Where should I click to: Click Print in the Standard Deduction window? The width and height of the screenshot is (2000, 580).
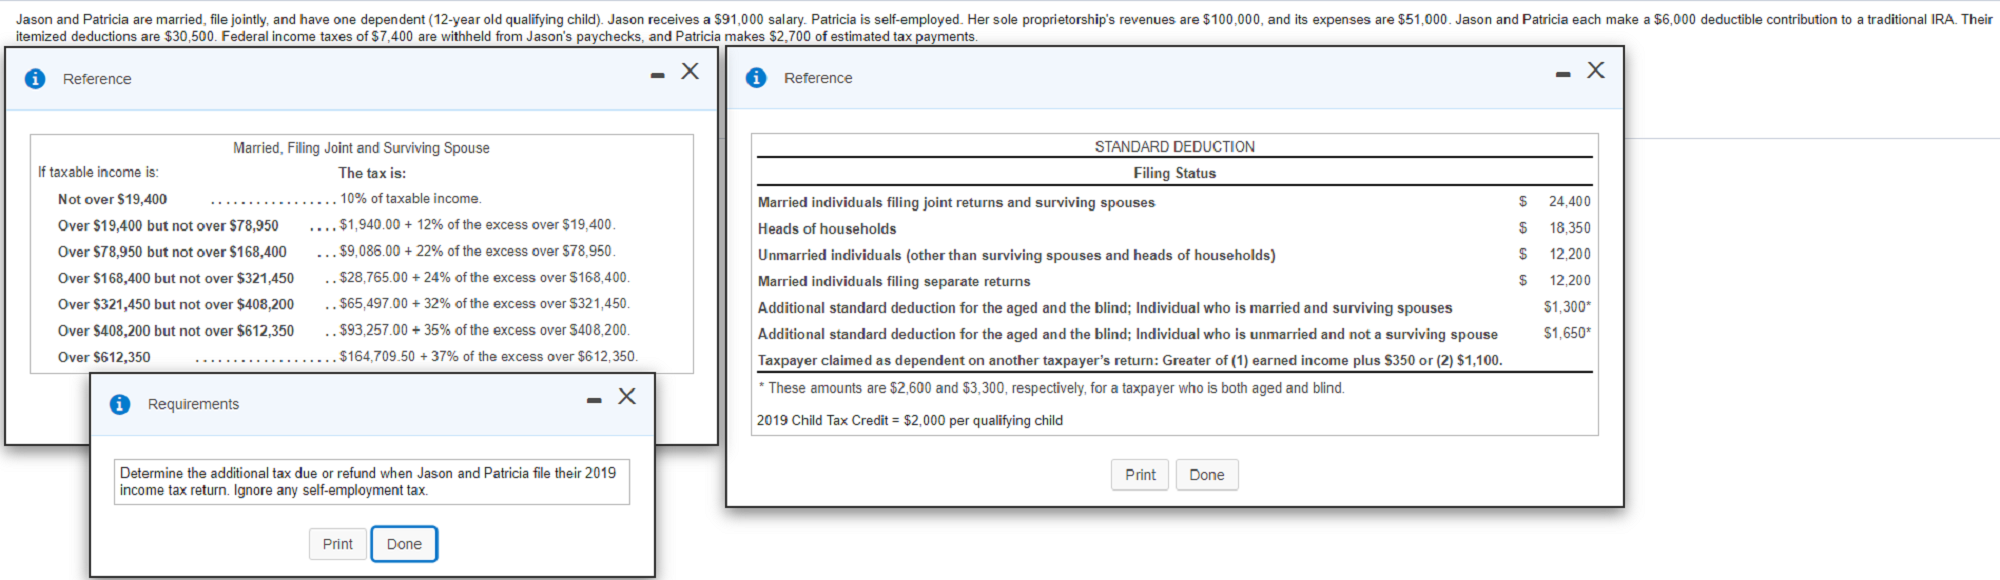pyautogui.click(x=1140, y=475)
